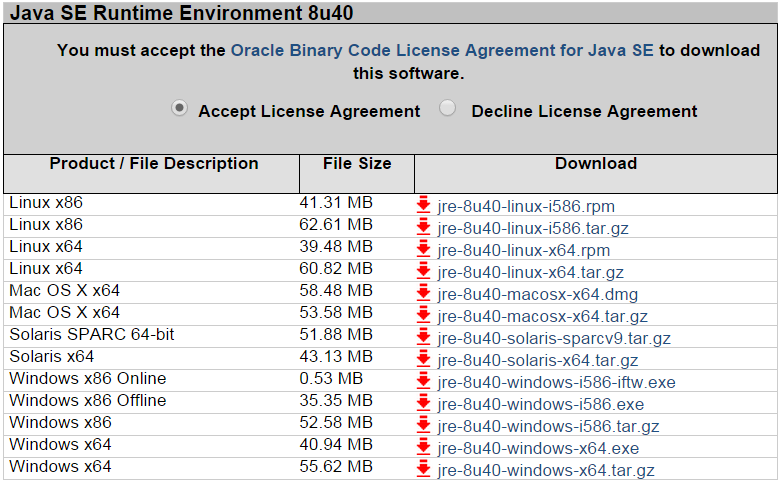Click download arrow icon beside jre-8u40-linux-x64.rpm

[423, 249]
